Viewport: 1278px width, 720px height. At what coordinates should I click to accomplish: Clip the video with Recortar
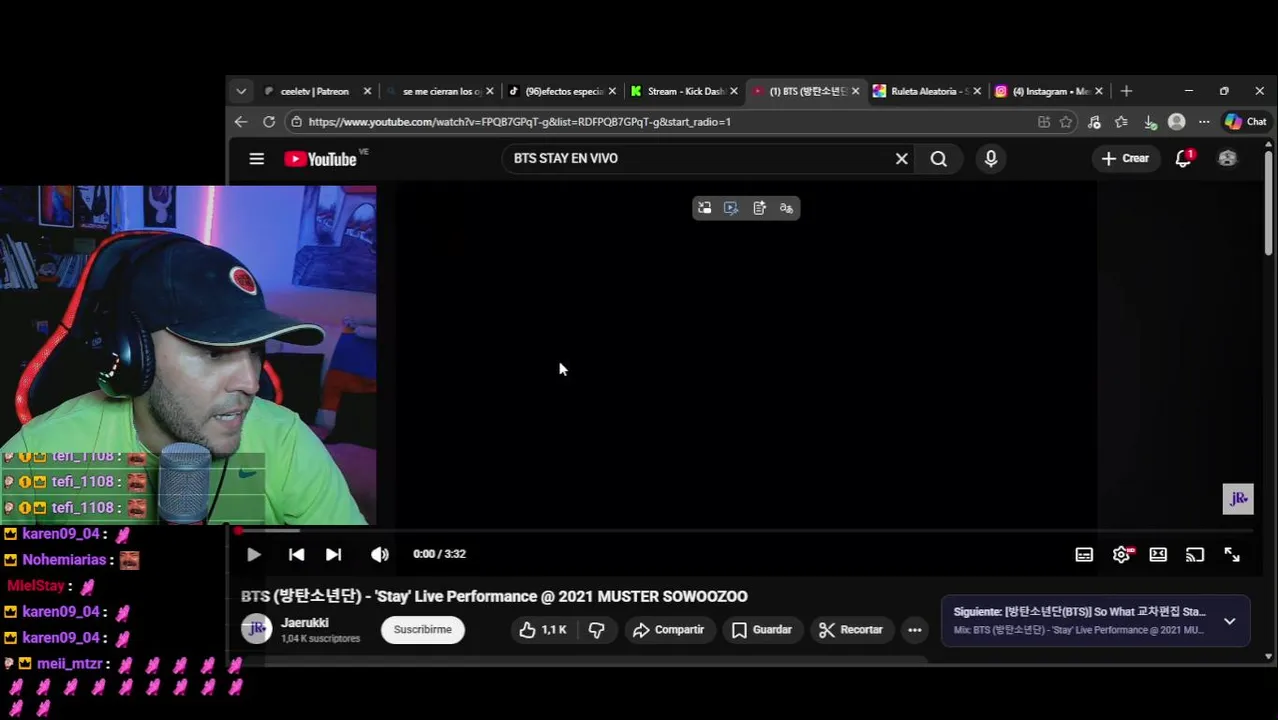coord(851,629)
